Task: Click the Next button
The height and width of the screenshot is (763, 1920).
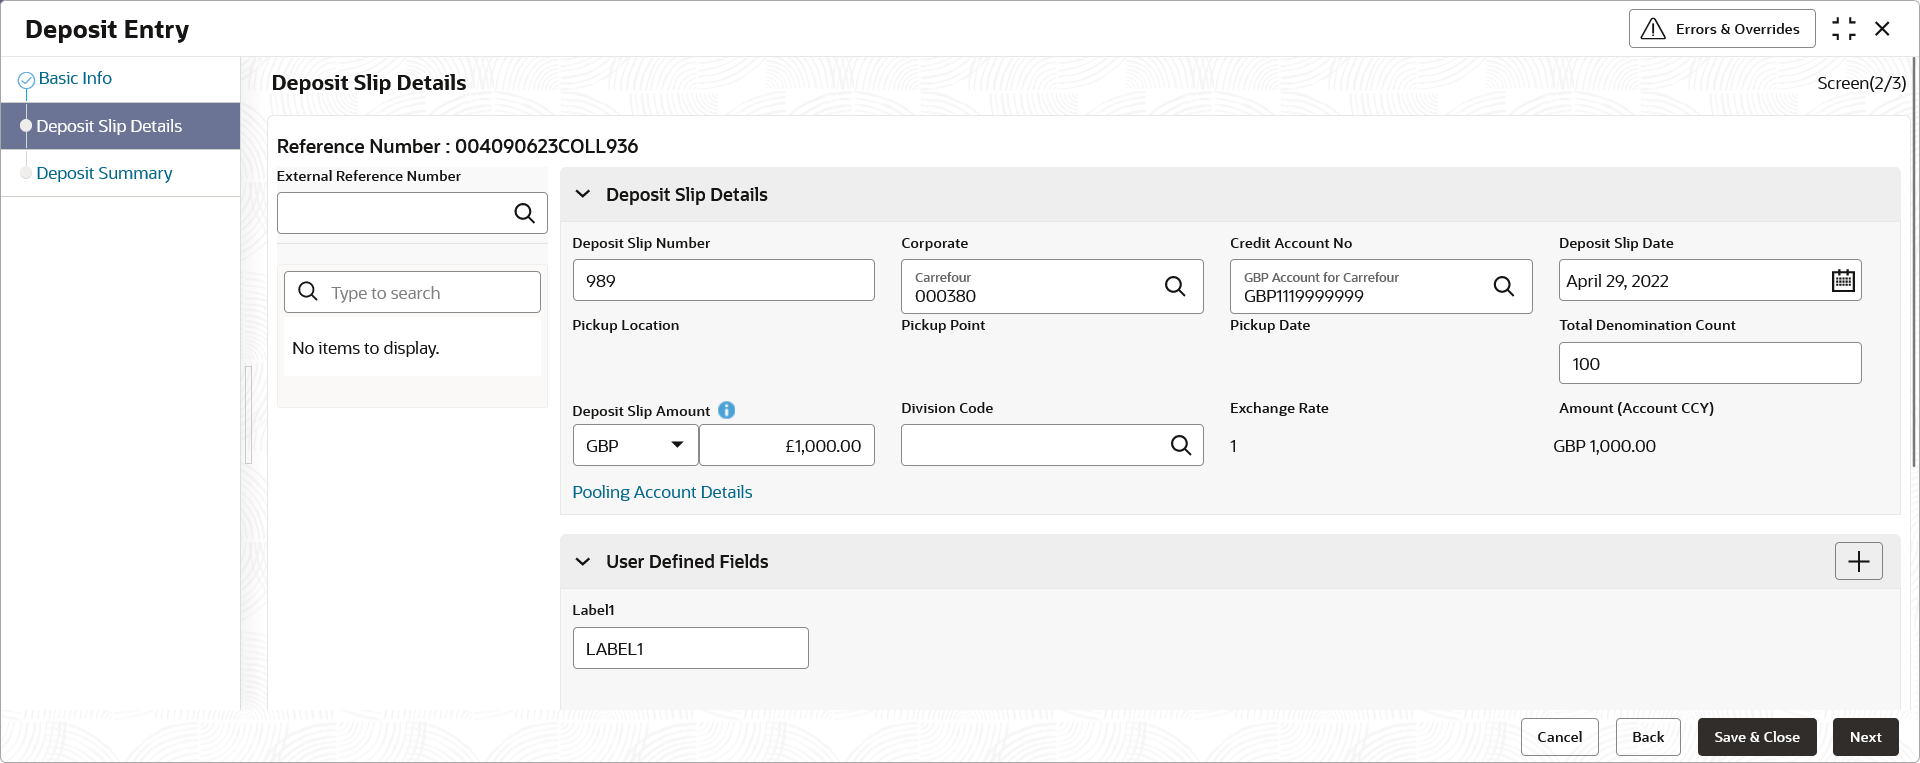Action: (1865, 737)
